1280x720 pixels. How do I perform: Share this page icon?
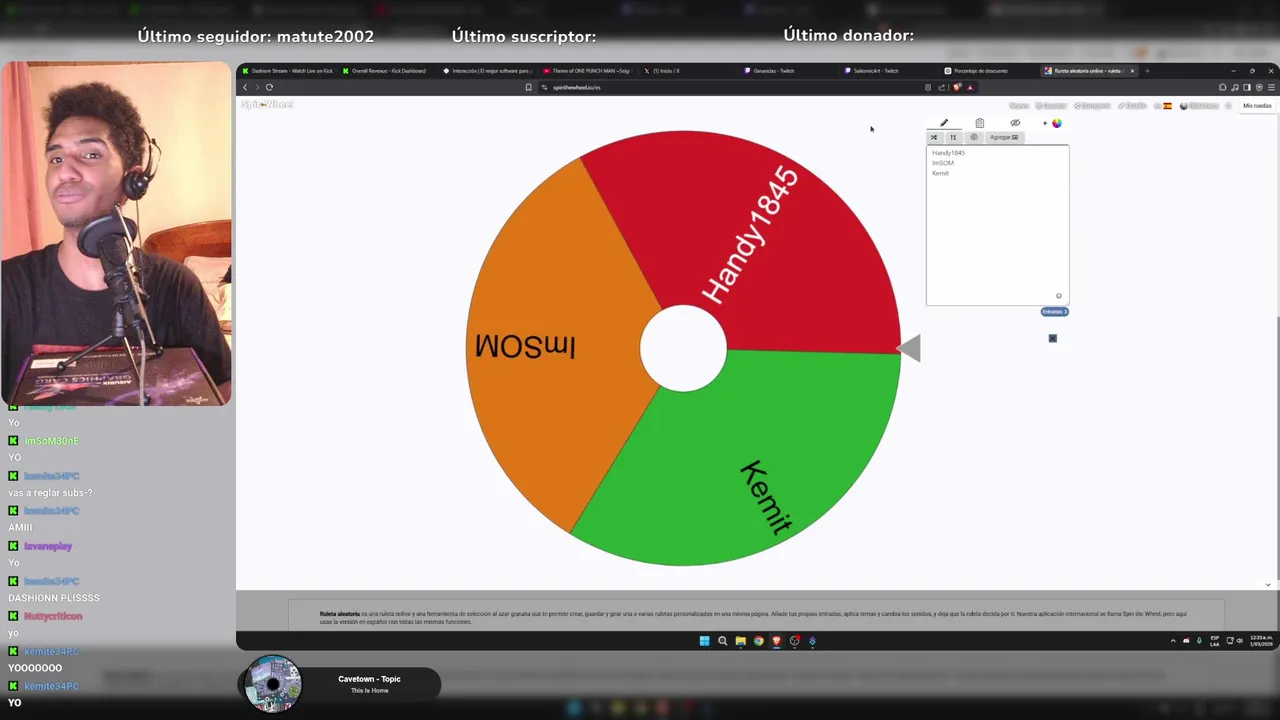point(942,87)
